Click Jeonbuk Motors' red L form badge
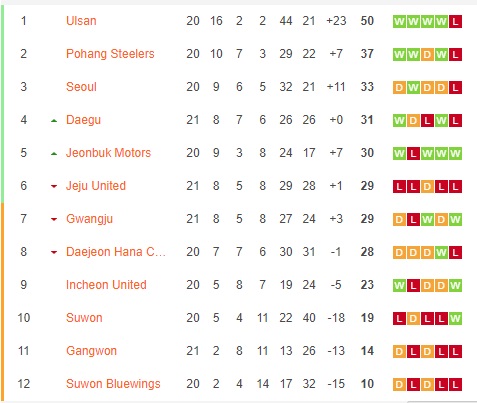The height and width of the screenshot is (403, 477). 413,154
